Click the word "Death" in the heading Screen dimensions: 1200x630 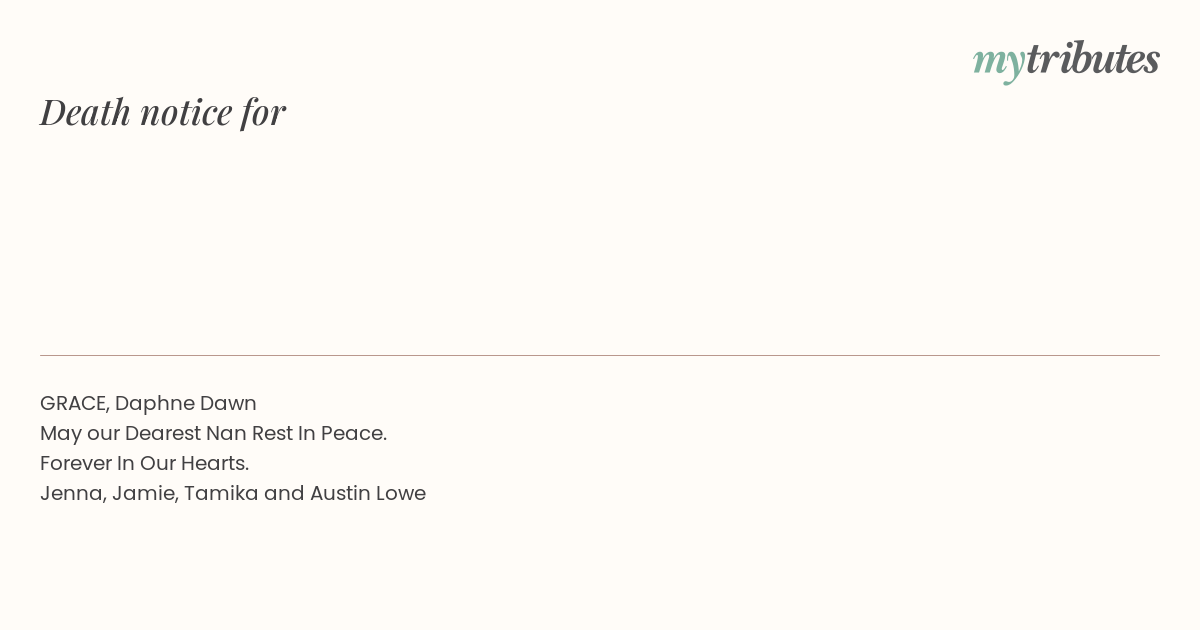86,112
